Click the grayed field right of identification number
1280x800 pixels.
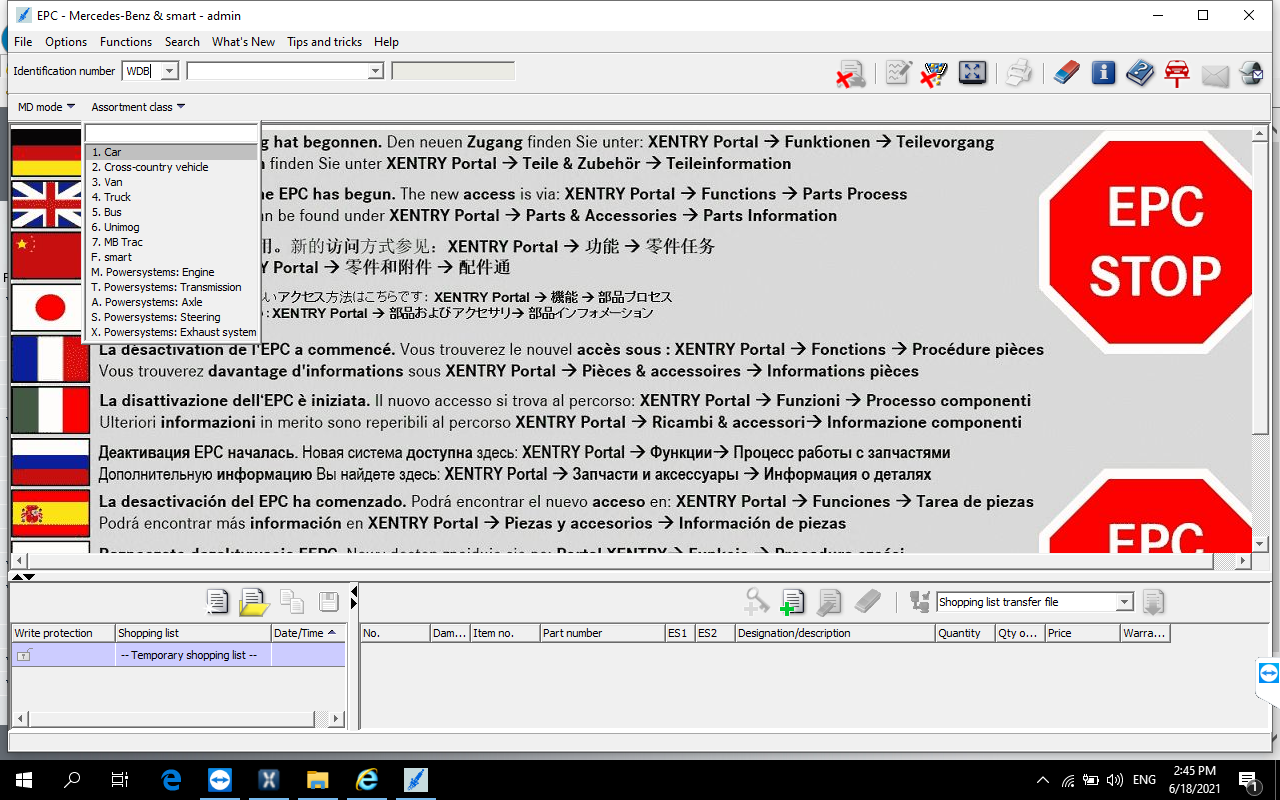tap(453, 71)
